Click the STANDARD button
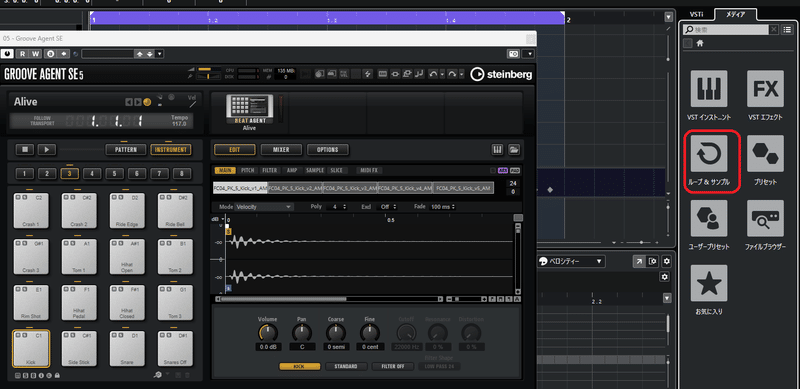Viewport: 800px width, 389px height. coord(346,367)
